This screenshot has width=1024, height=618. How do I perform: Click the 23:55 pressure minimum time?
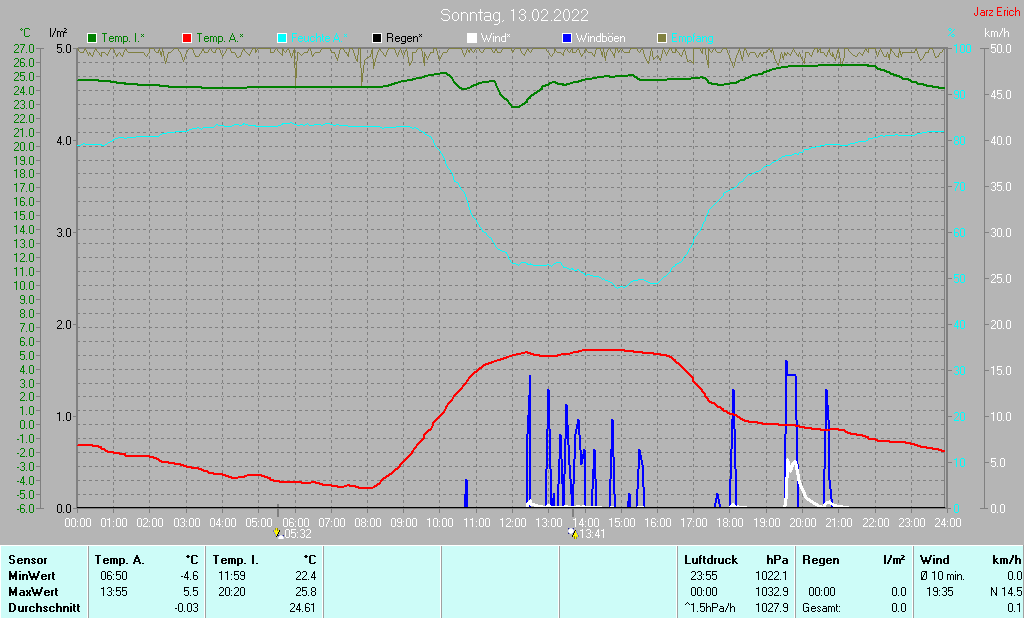coord(703,576)
